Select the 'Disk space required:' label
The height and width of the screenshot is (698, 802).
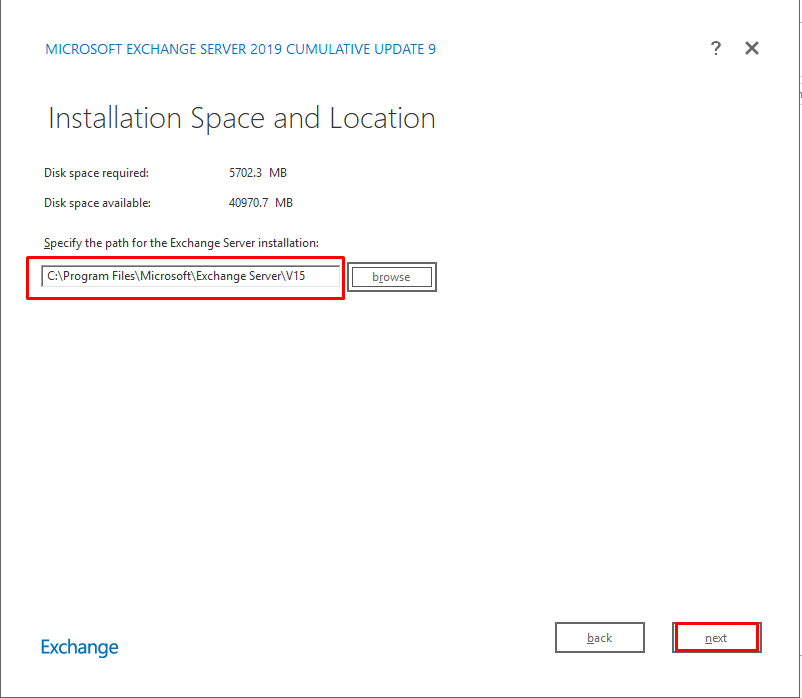[x=96, y=173]
